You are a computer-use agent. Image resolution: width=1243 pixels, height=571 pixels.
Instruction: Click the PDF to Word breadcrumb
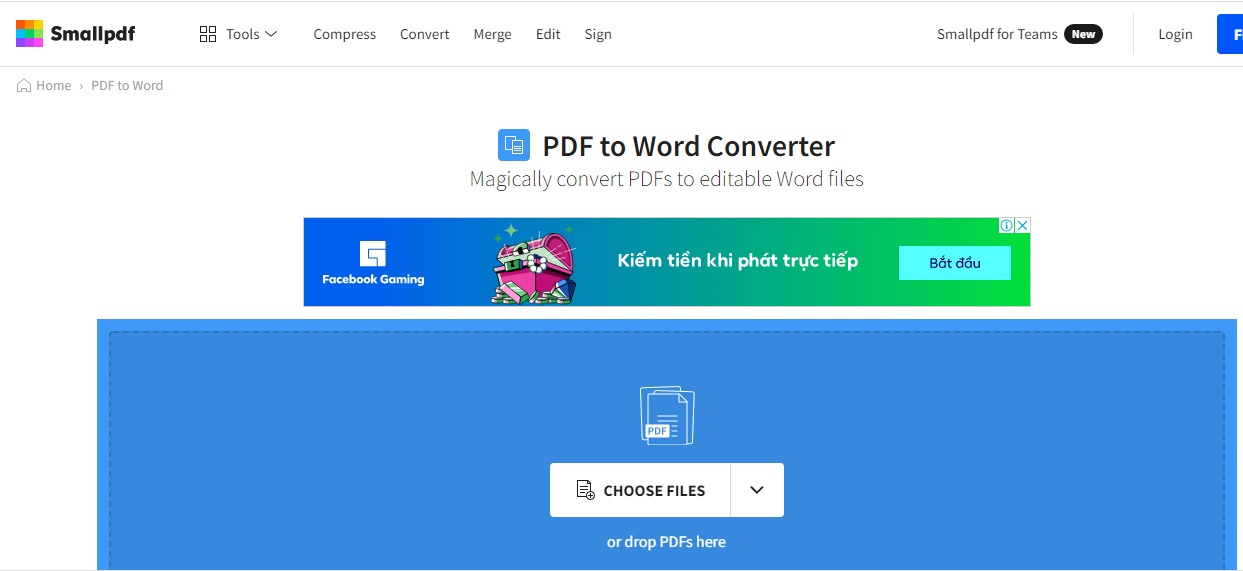click(127, 85)
